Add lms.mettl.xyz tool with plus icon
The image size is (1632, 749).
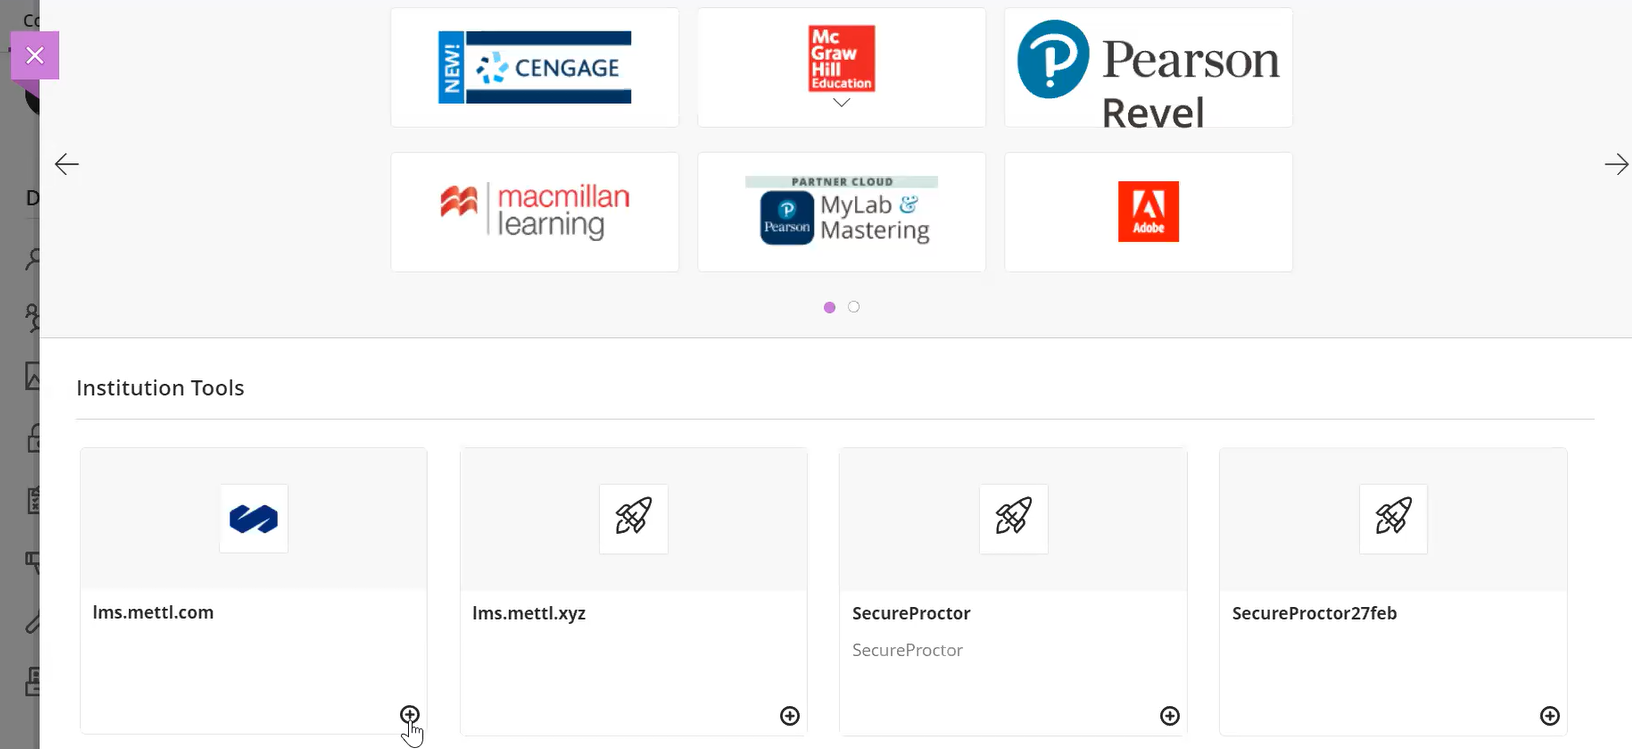[790, 716]
